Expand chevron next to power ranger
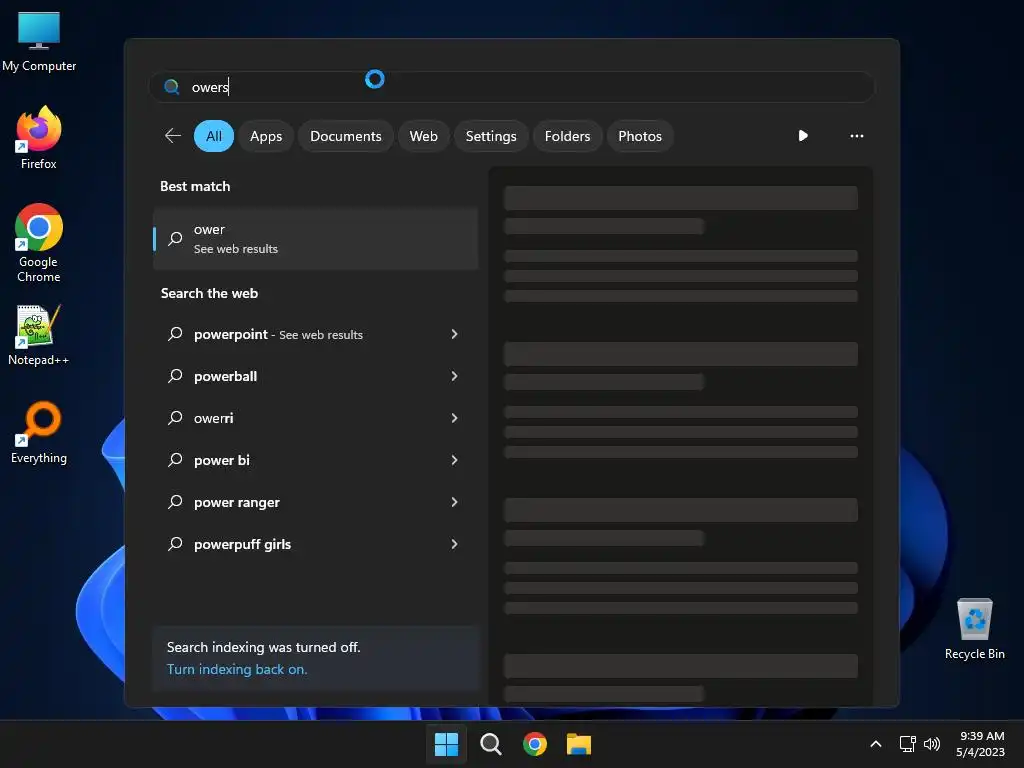Image resolution: width=1024 pixels, height=768 pixels. coord(455,502)
